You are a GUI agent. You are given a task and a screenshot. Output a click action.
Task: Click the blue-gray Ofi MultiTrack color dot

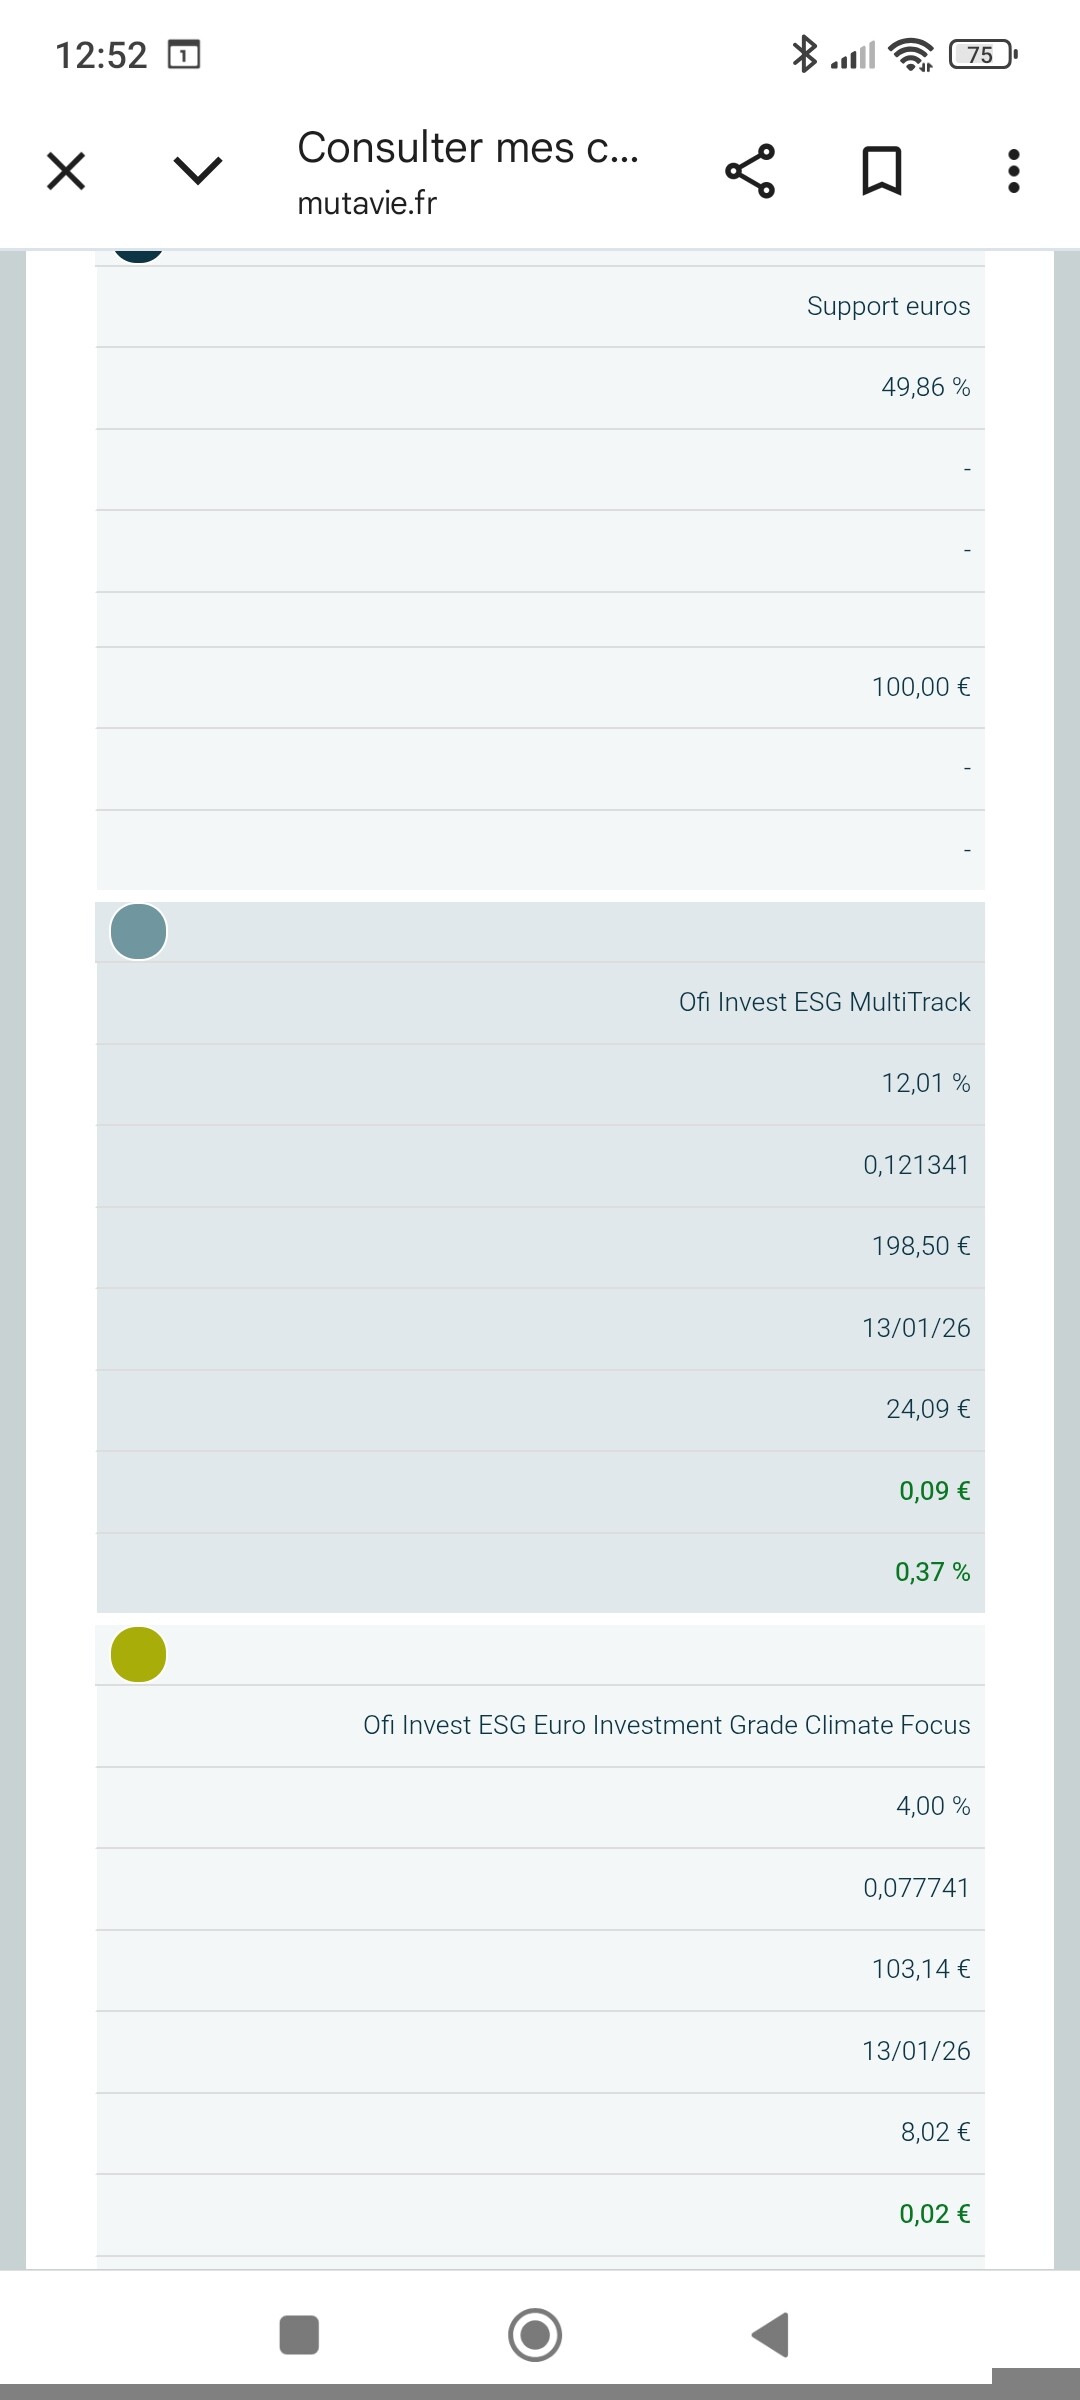(x=138, y=932)
